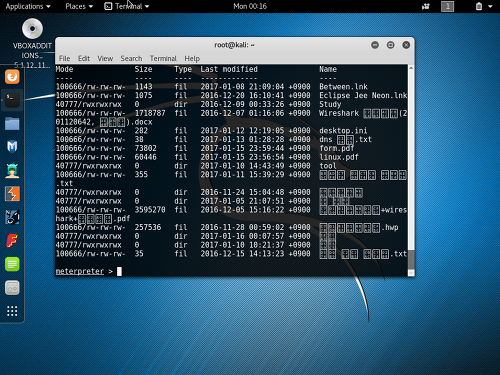Click the Name column header
The width and height of the screenshot is (500, 375).
(328, 69)
